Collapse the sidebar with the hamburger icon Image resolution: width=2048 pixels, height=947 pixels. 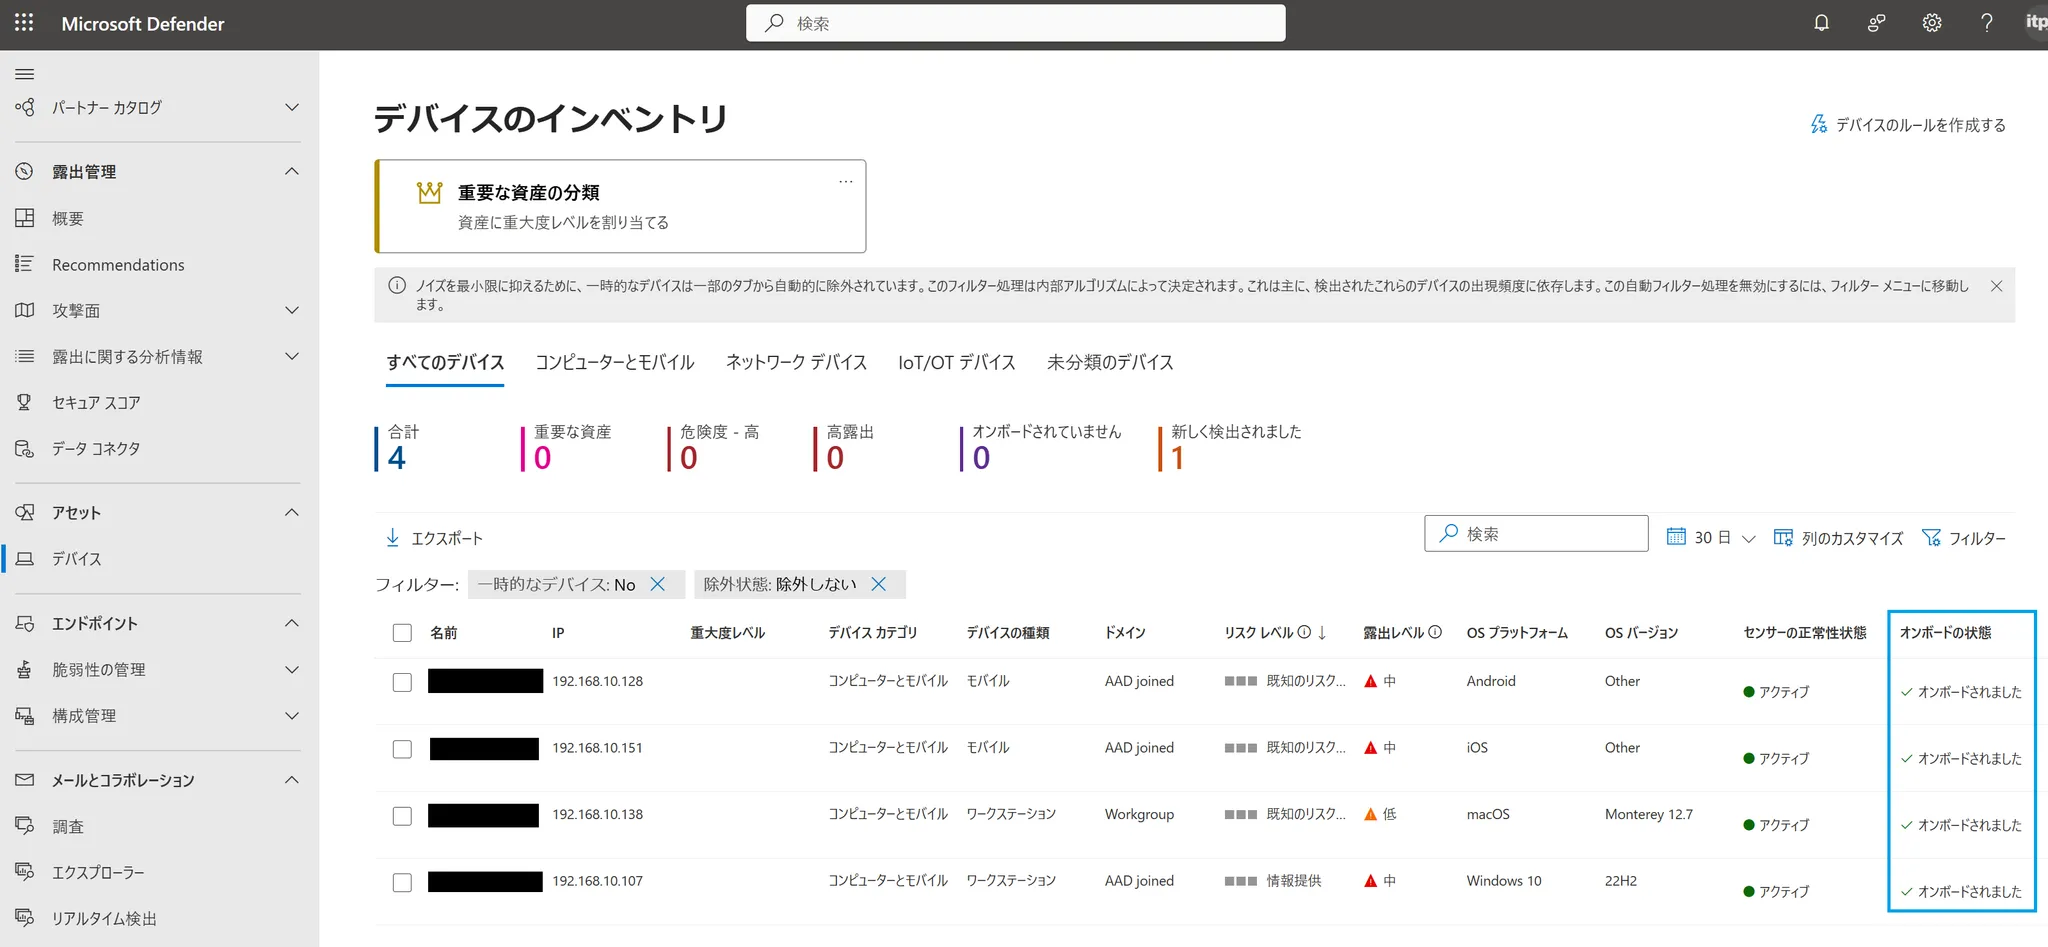point(25,74)
